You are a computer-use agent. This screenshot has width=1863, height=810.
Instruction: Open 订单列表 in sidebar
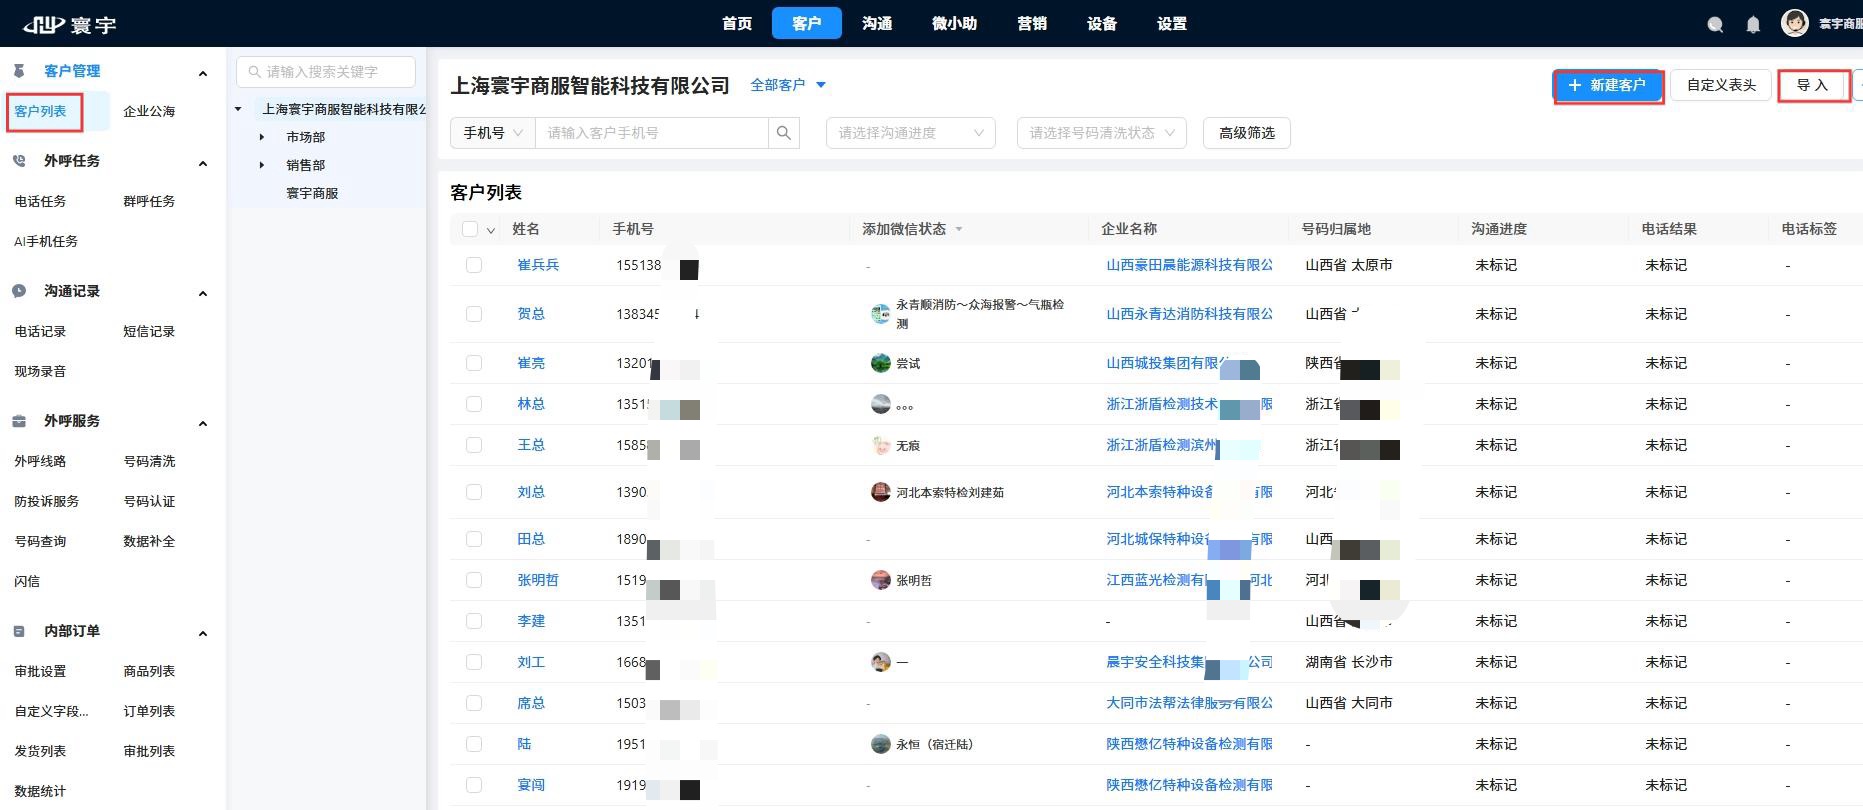(x=149, y=711)
